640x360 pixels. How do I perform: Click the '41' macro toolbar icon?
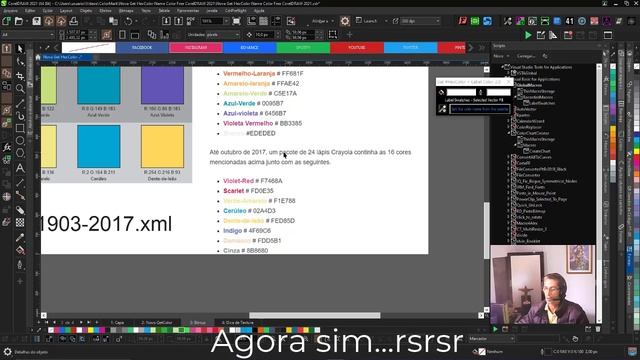(x=569, y=21)
